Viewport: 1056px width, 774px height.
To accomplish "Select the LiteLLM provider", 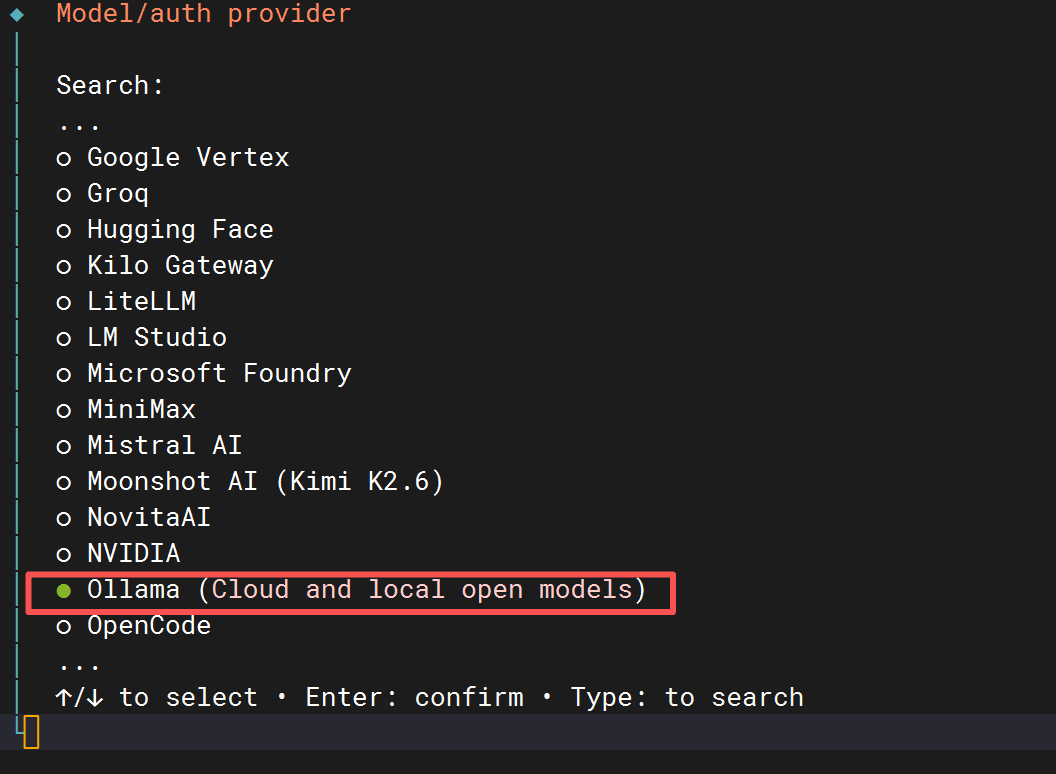I will click(127, 302).
